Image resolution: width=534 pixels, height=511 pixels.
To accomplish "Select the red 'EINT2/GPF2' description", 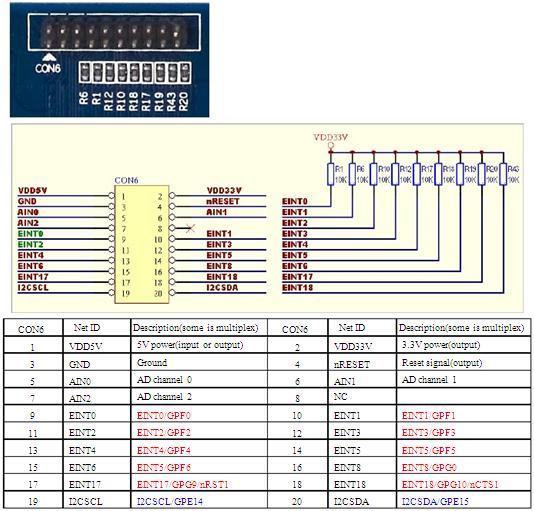I will point(164,433).
